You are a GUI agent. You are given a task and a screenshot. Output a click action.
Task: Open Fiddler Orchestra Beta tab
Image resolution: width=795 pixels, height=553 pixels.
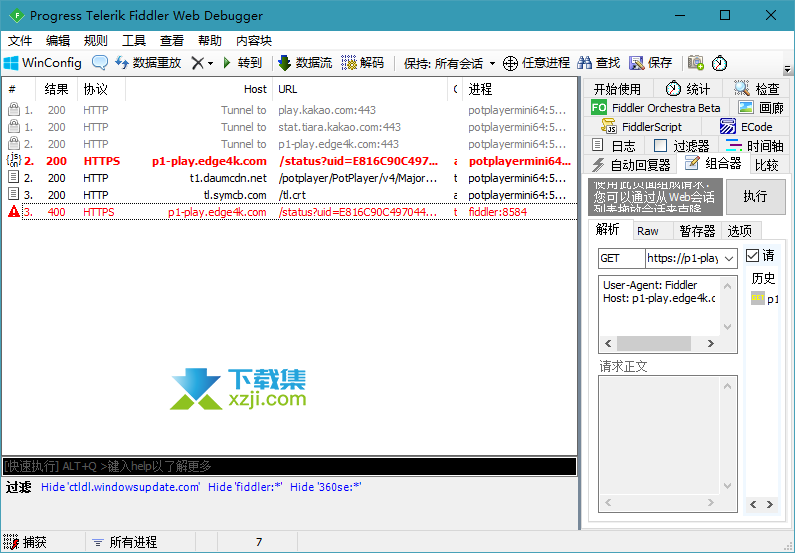pos(656,108)
